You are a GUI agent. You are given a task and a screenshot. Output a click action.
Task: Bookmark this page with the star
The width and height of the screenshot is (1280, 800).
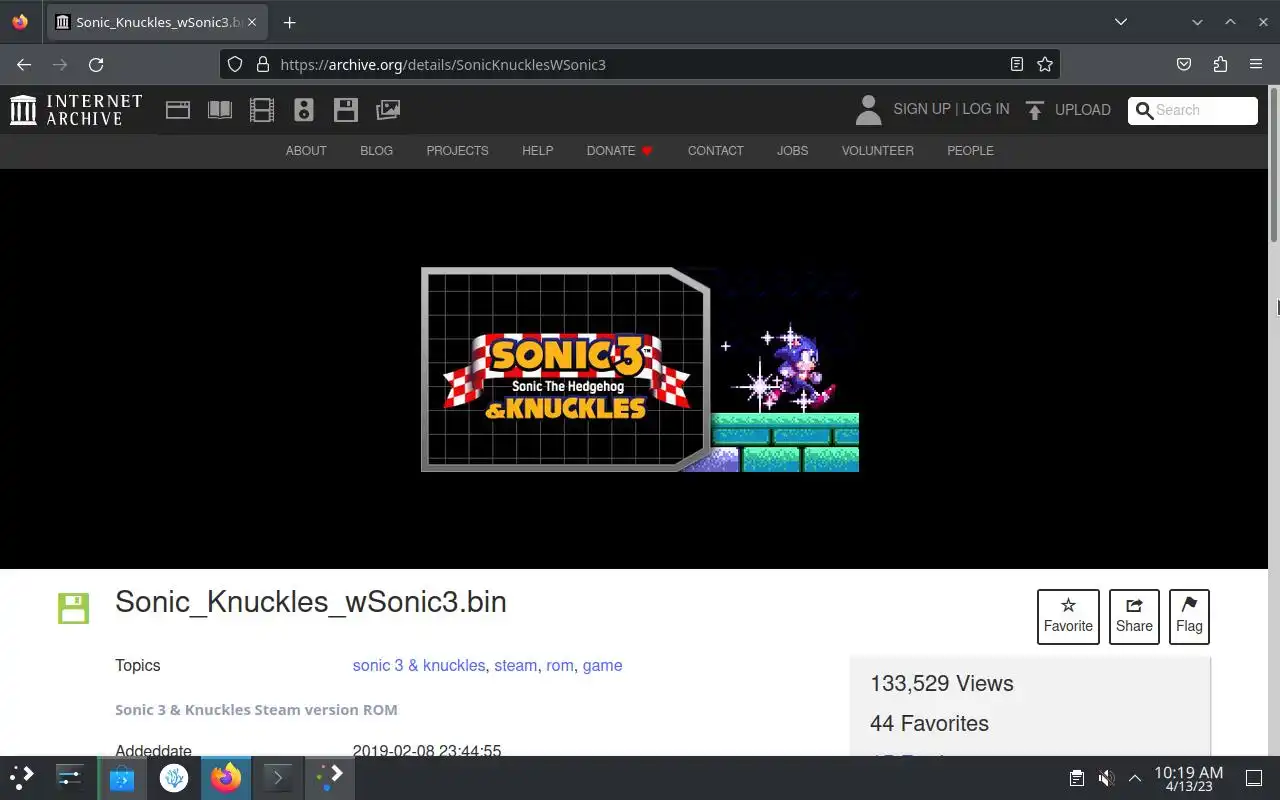(x=1045, y=64)
